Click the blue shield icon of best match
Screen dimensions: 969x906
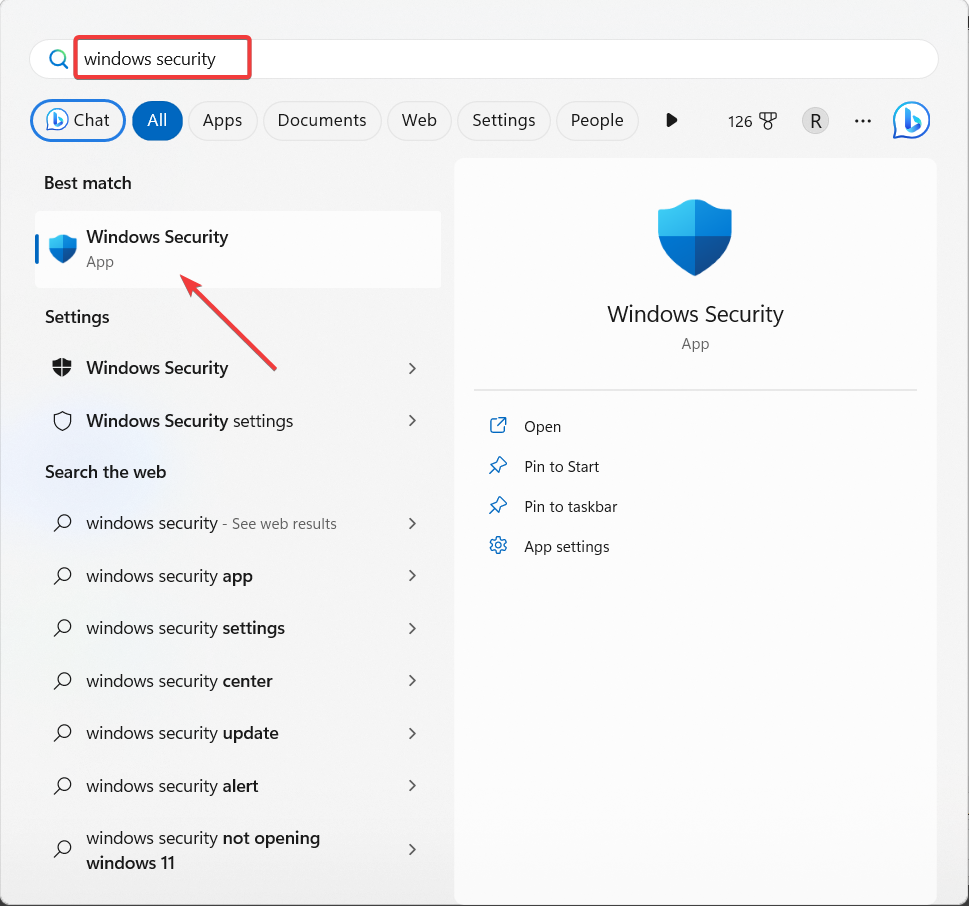tap(62, 248)
